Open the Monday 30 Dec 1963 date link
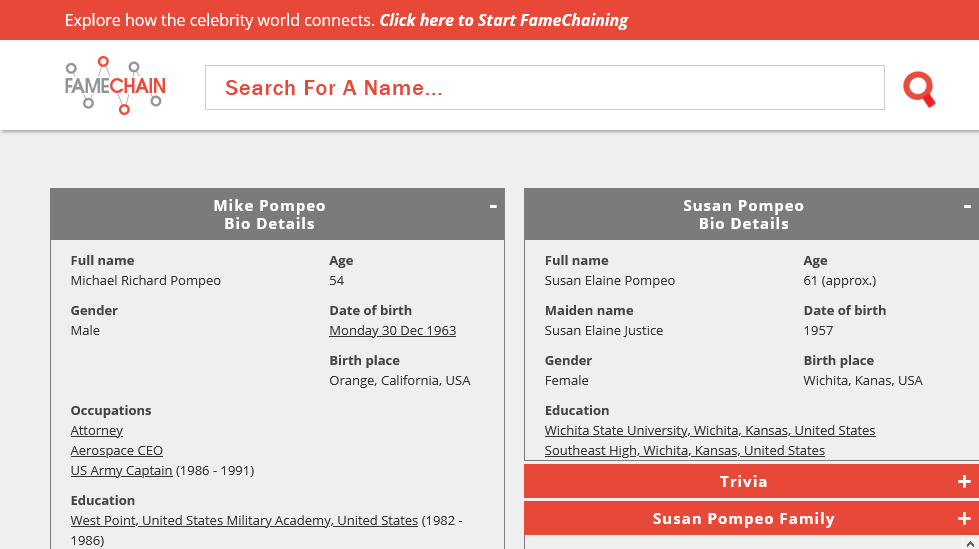The image size is (979, 549). [393, 330]
